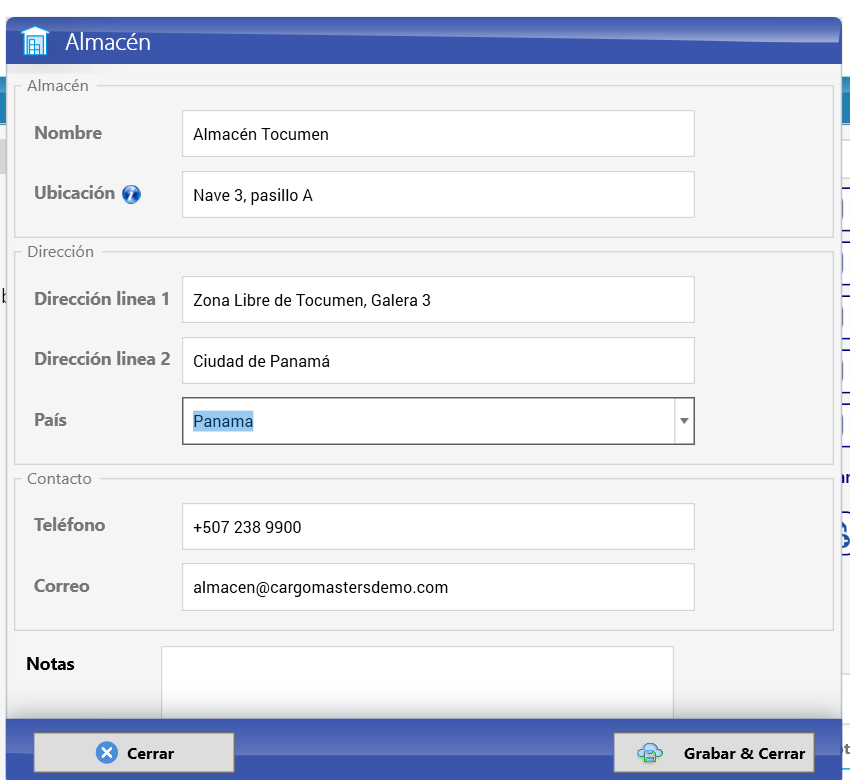Click the País label
Viewport: 850px width, 780px height.
tap(50, 420)
